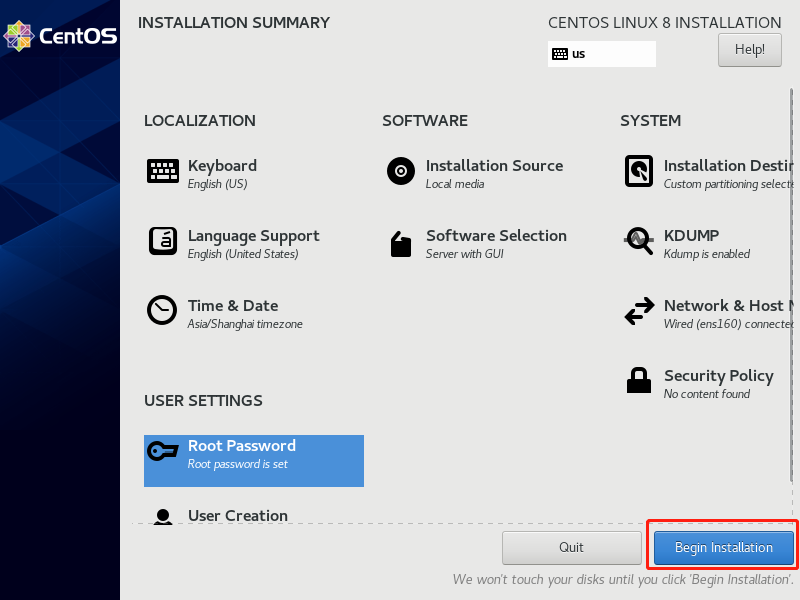Click 'Custom partitioning selected' text

pos(729,184)
